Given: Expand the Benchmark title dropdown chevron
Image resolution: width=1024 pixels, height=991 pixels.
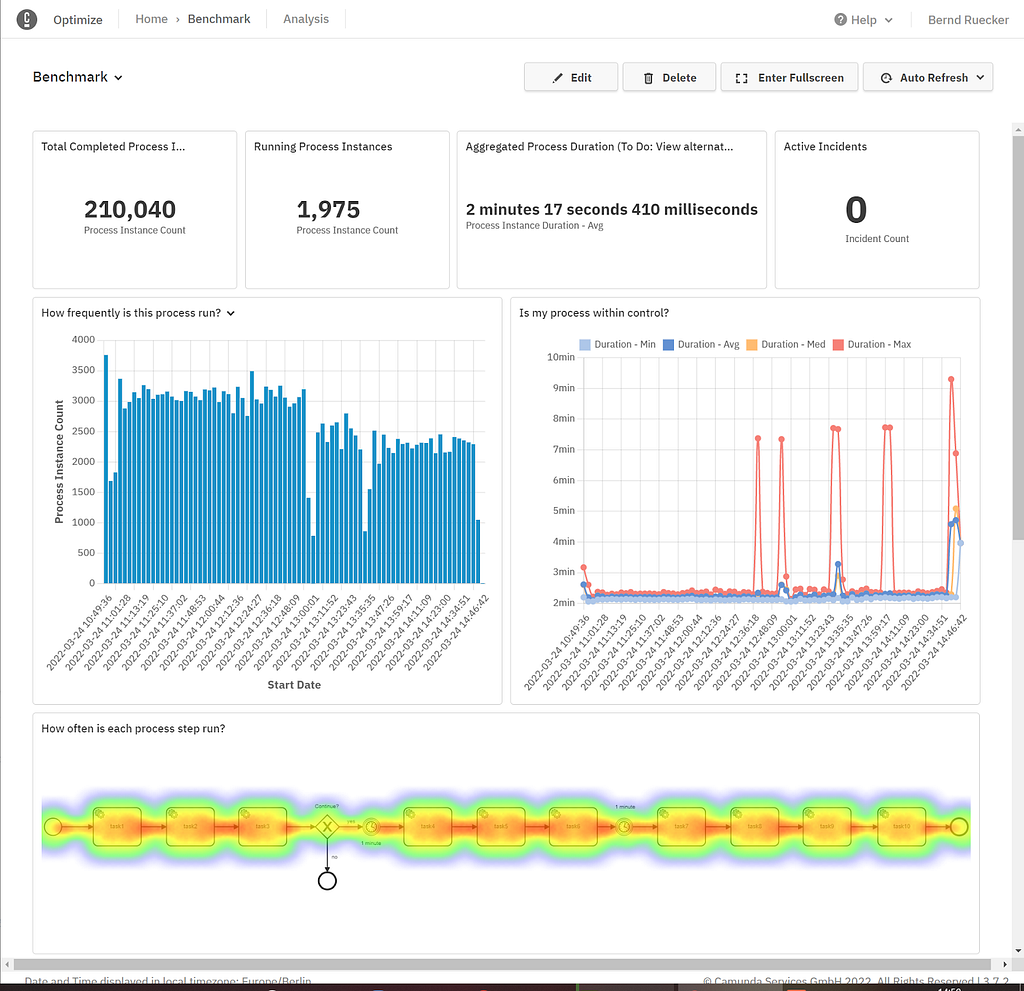Looking at the screenshot, I should [118, 78].
